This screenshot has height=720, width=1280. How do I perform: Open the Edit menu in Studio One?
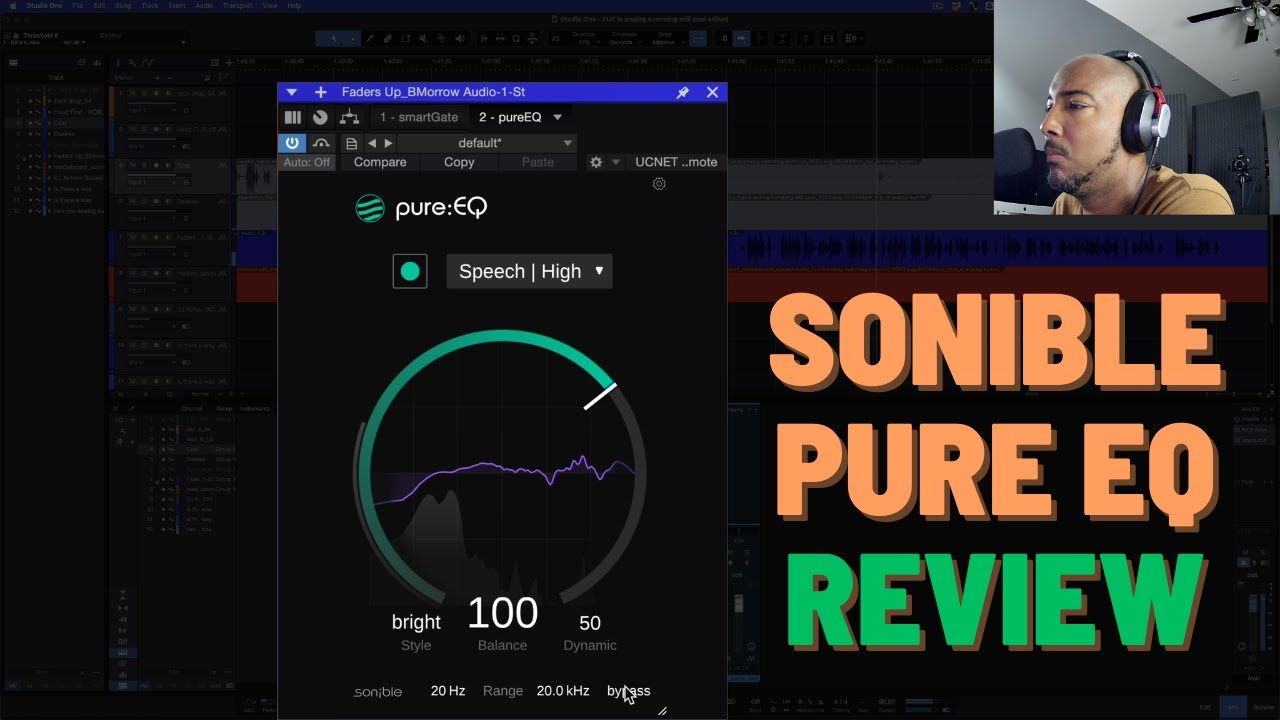click(99, 5)
